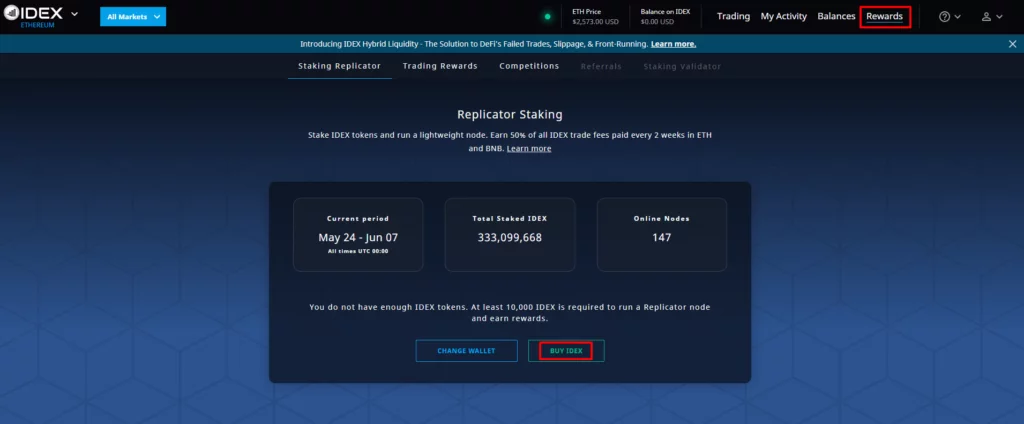Open the Competitions tab
Viewport: 1024px width, 424px height.
click(x=529, y=66)
